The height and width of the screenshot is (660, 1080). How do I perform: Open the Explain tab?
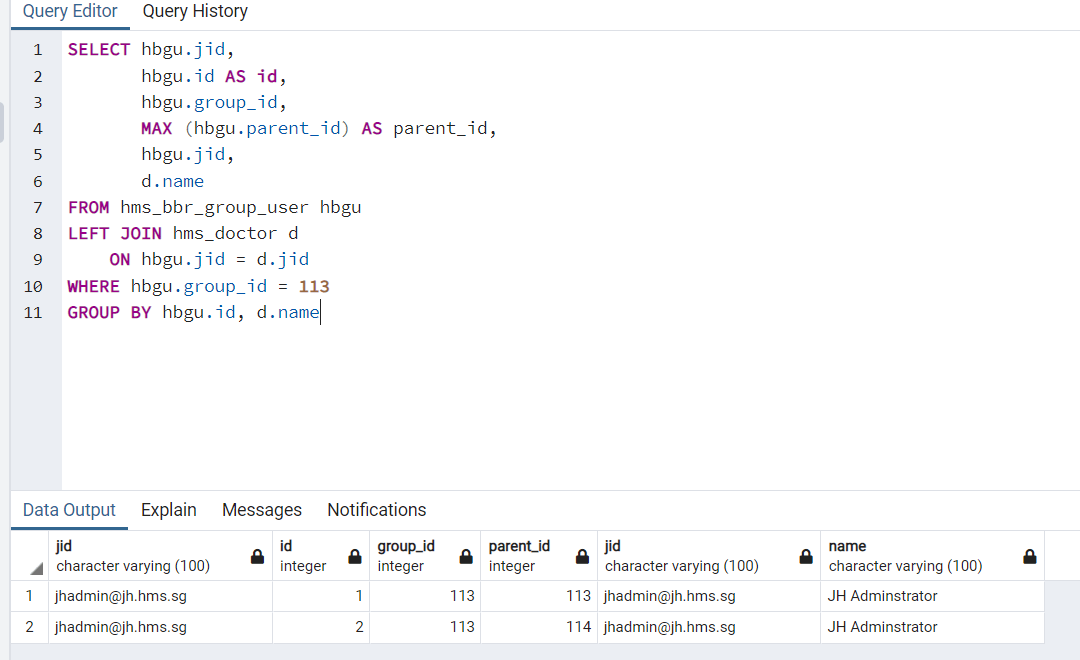click(168, 510)
